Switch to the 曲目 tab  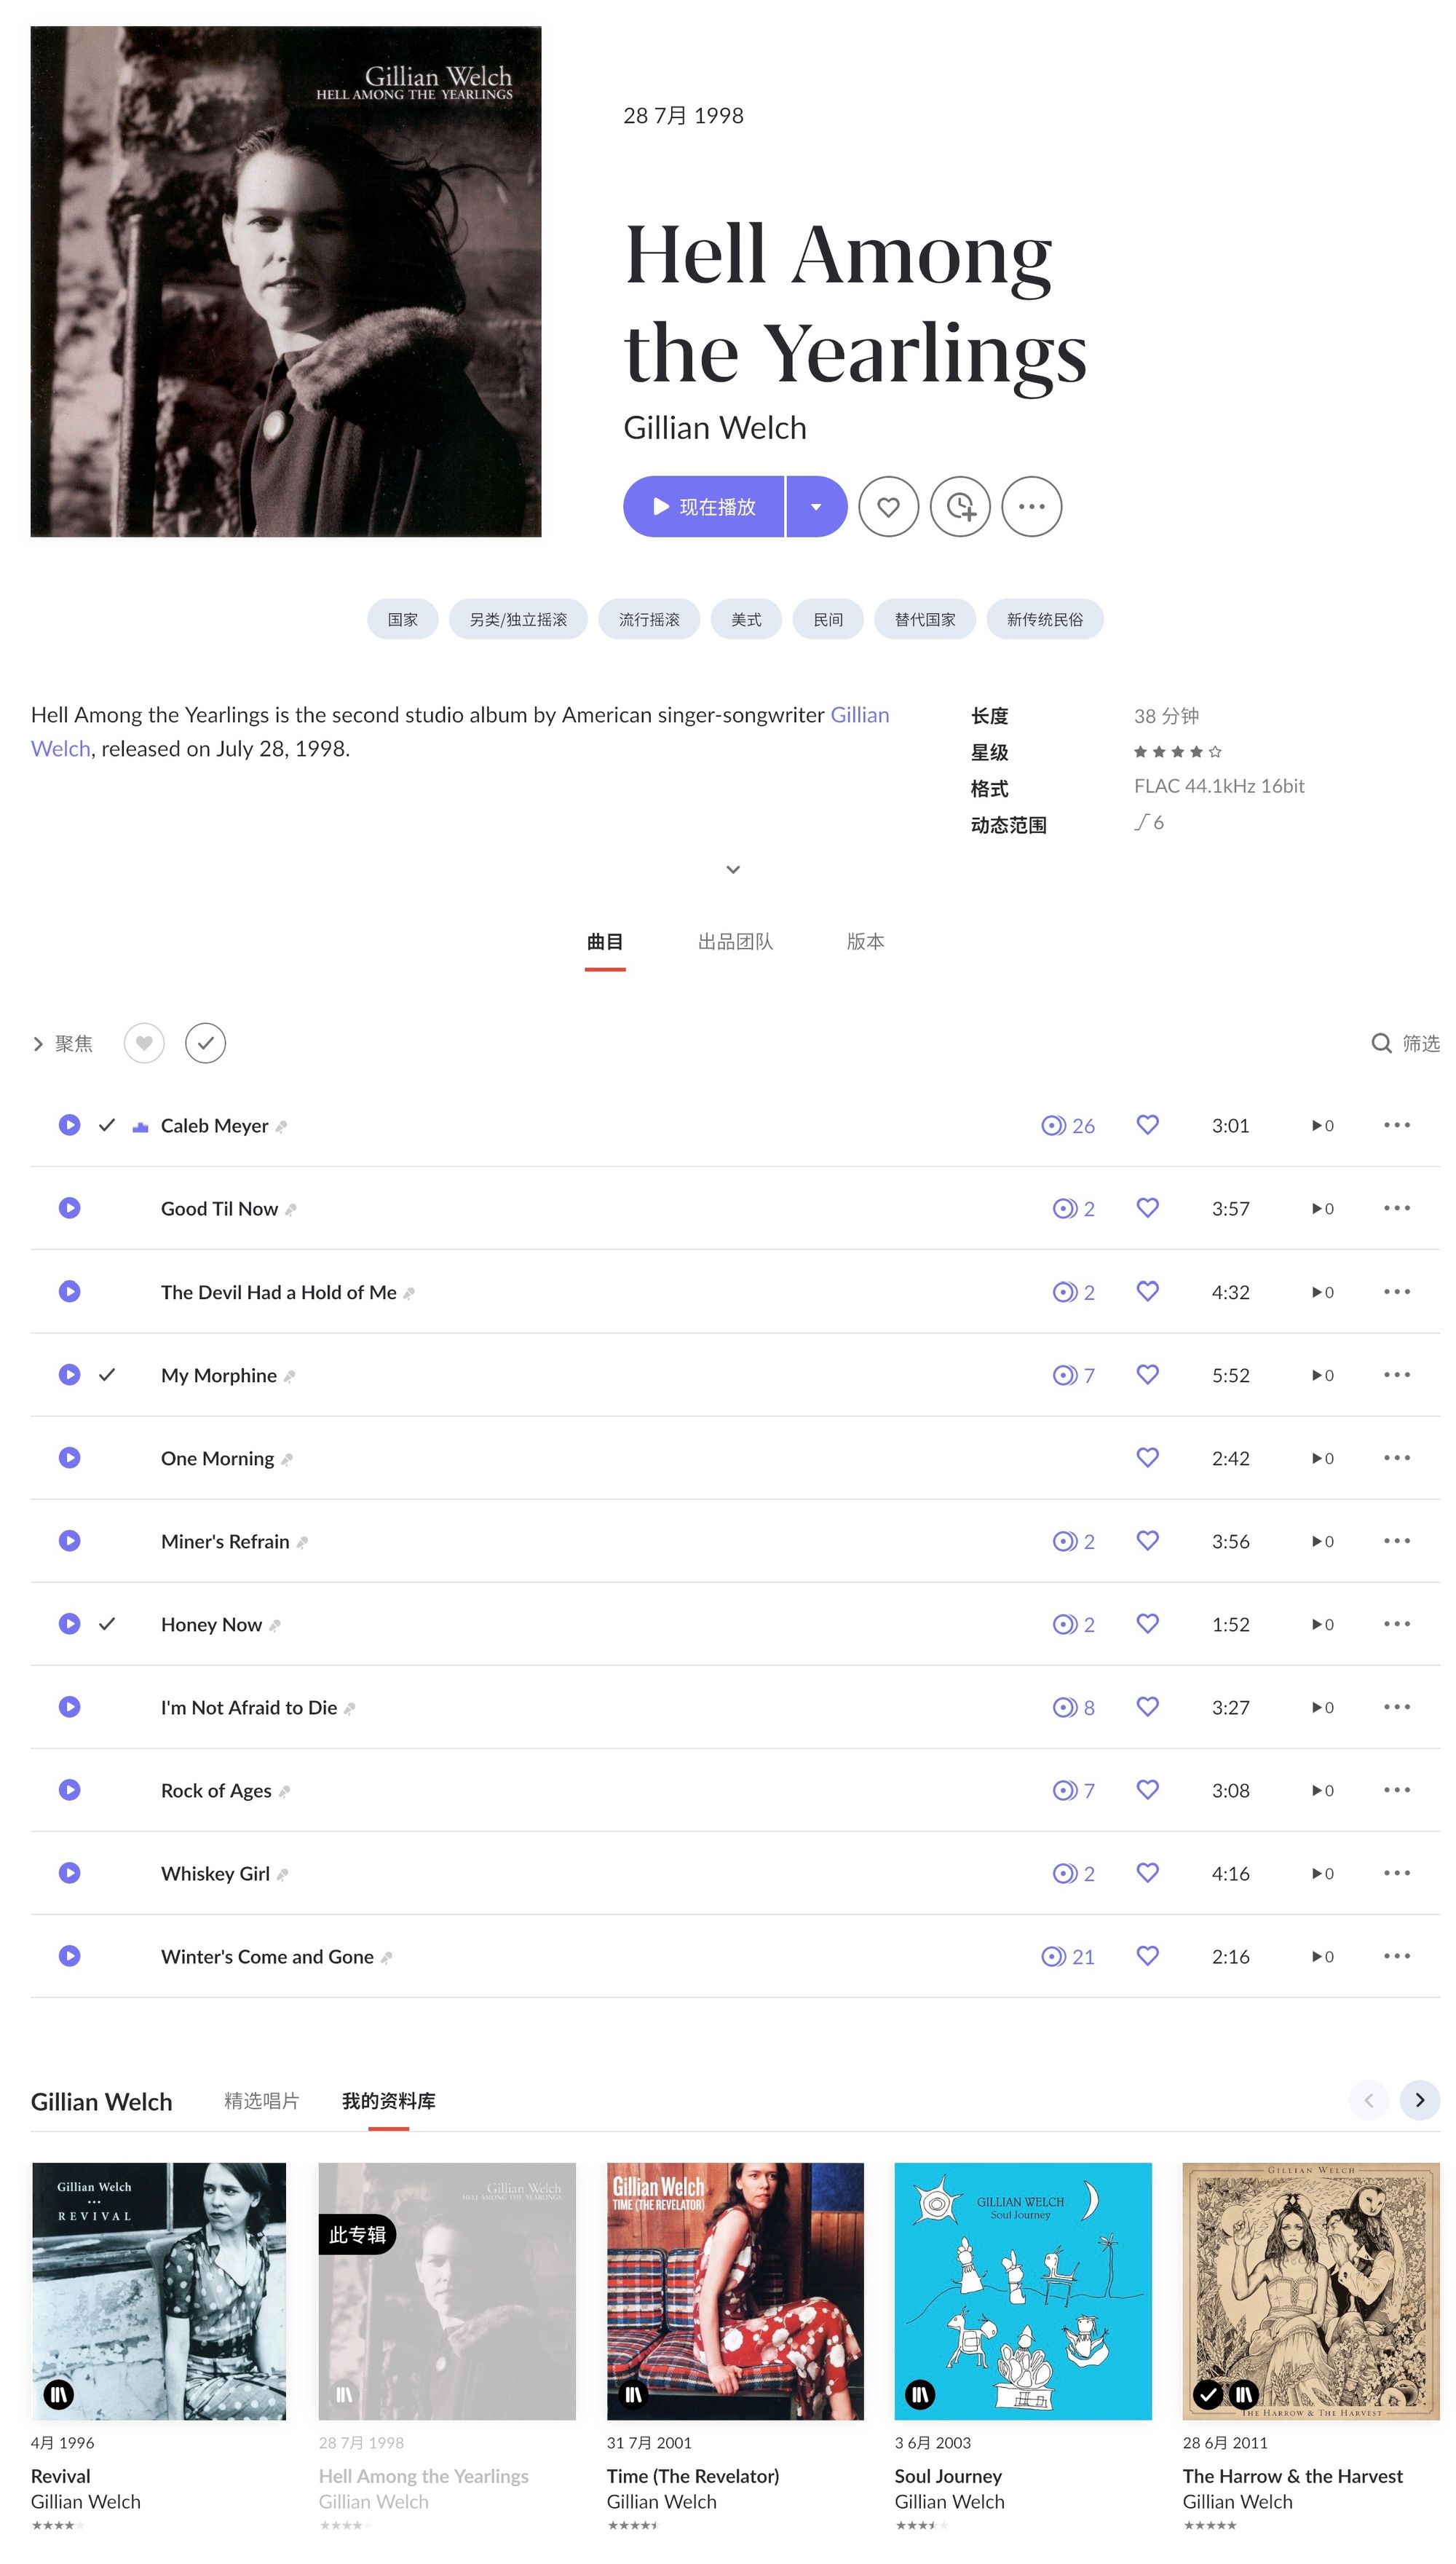click(x=605, y=942)
